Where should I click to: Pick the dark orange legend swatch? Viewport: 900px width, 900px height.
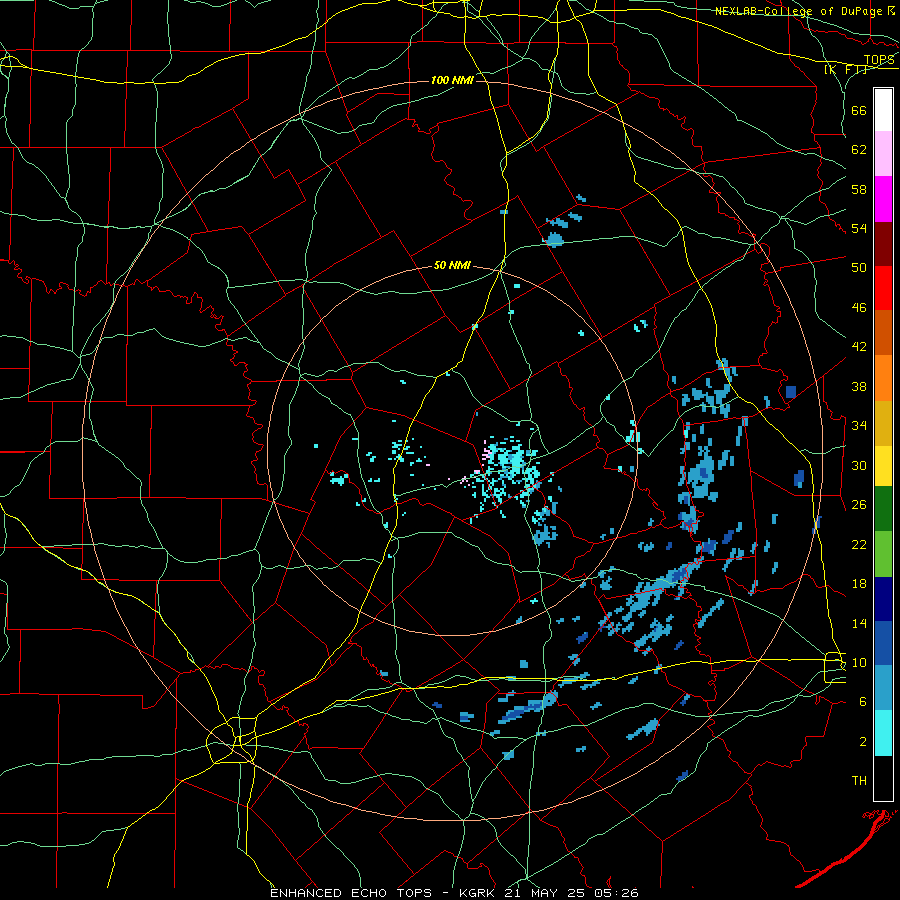883,332
